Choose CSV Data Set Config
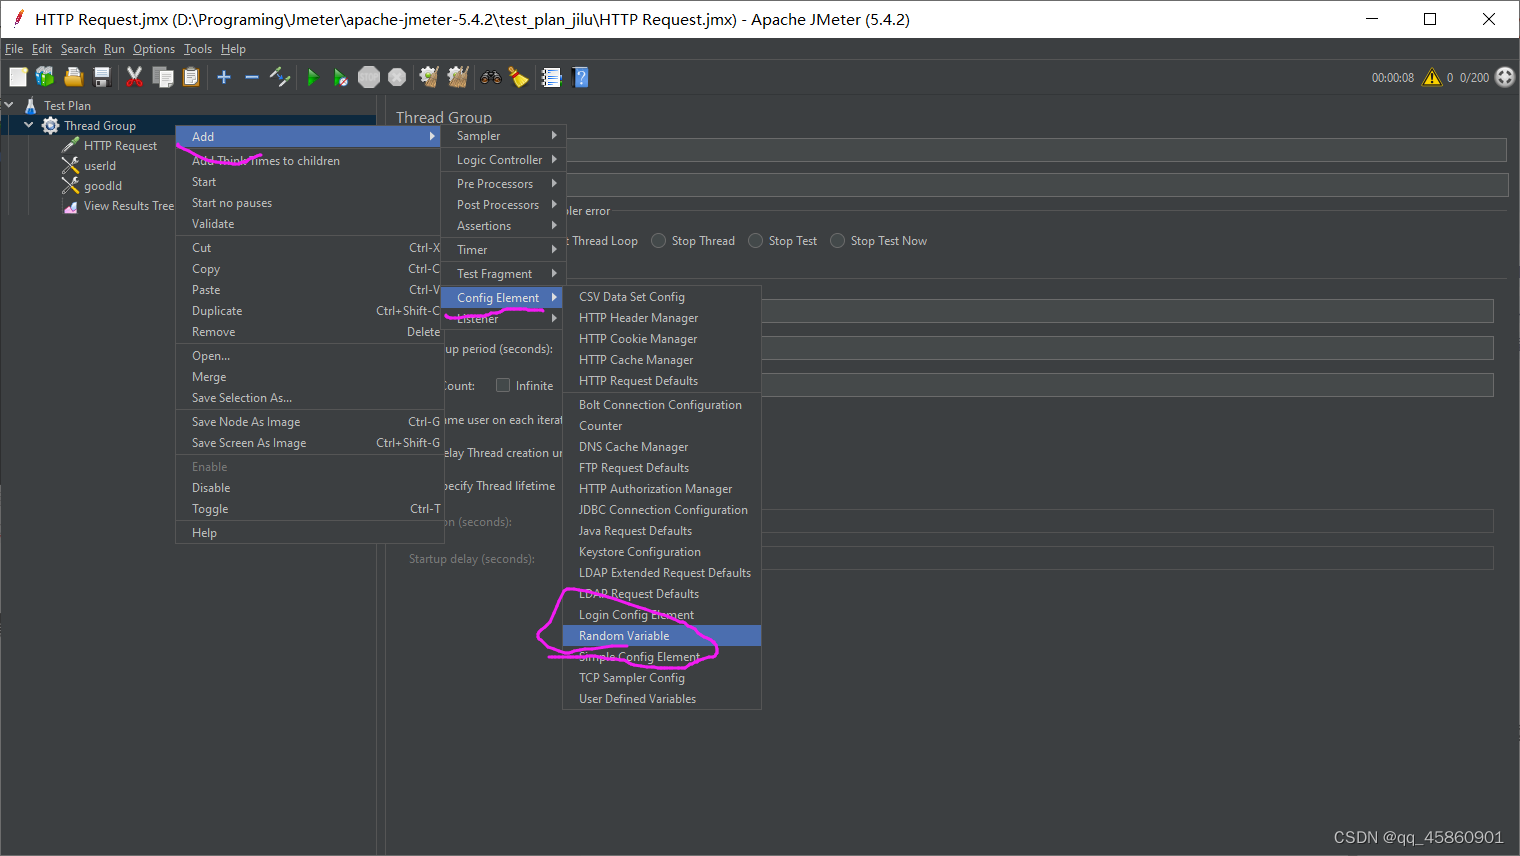 [662, 297]
